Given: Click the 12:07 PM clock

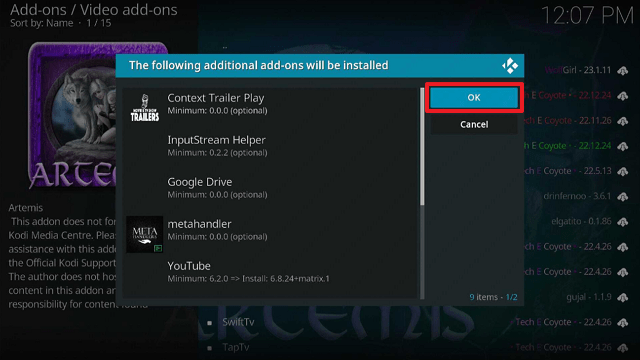Looking at the screenshot, I should pyautogui.click(x=587, y=16).
